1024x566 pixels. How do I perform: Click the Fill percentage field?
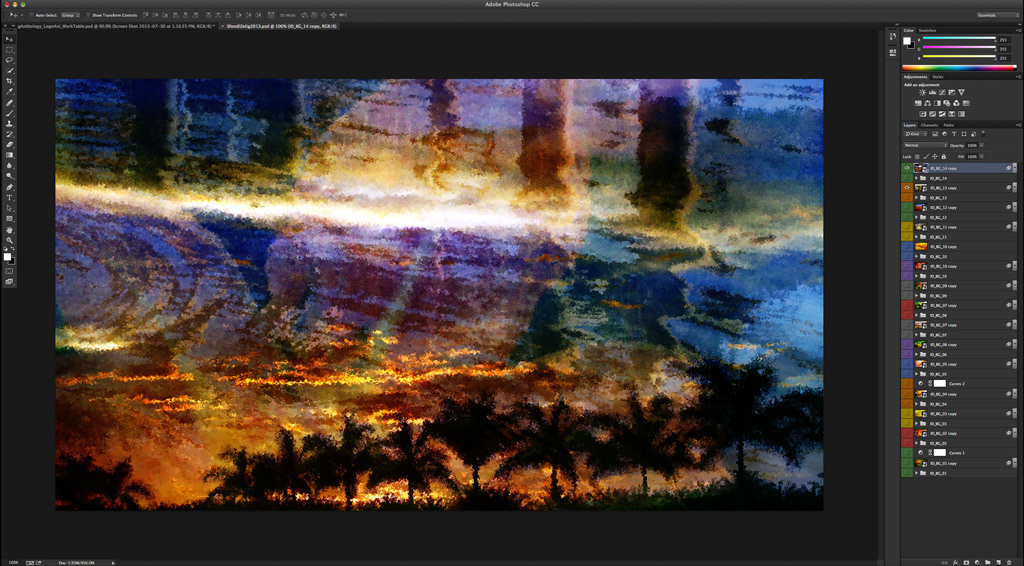tap(972, 157)
